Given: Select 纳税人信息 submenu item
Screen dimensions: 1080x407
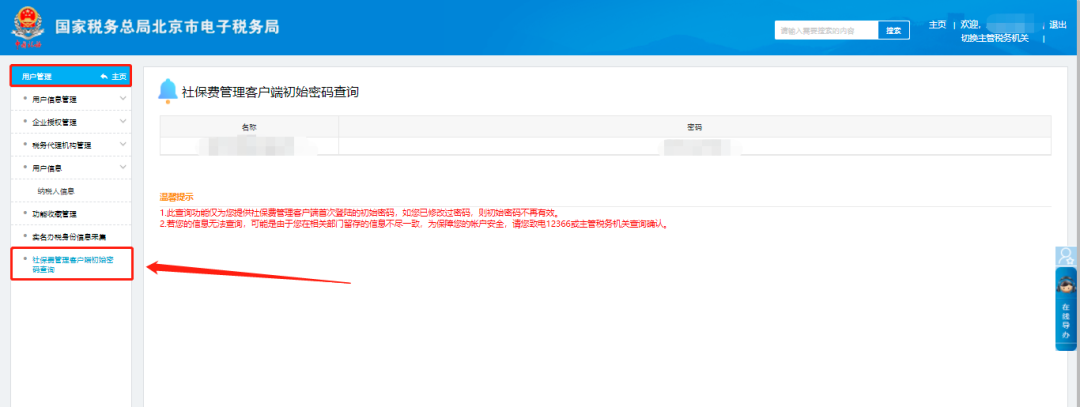Looking at the screenshot, I should (57, 190).
